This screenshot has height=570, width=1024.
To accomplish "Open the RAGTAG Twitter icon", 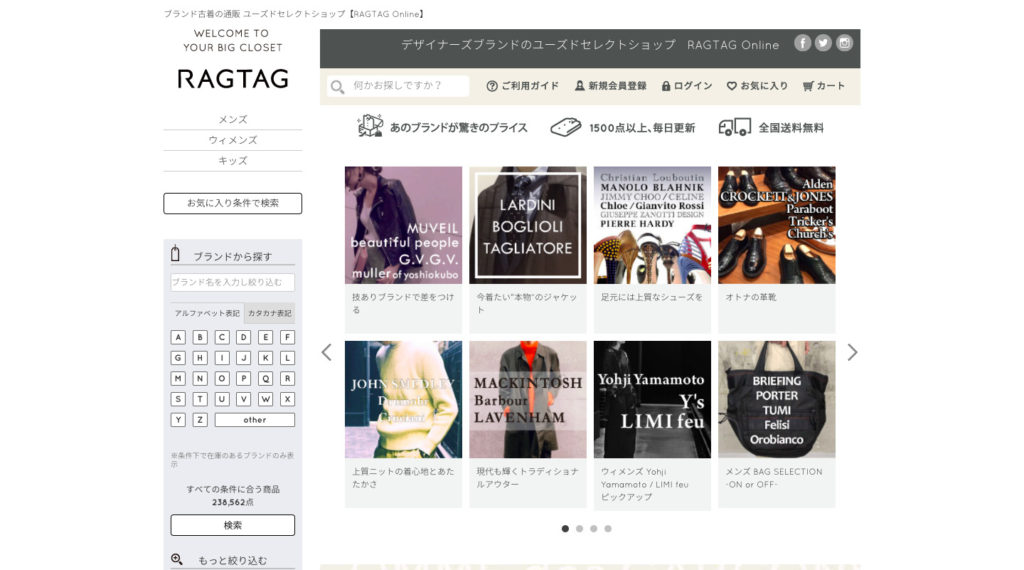I will 824,43.
